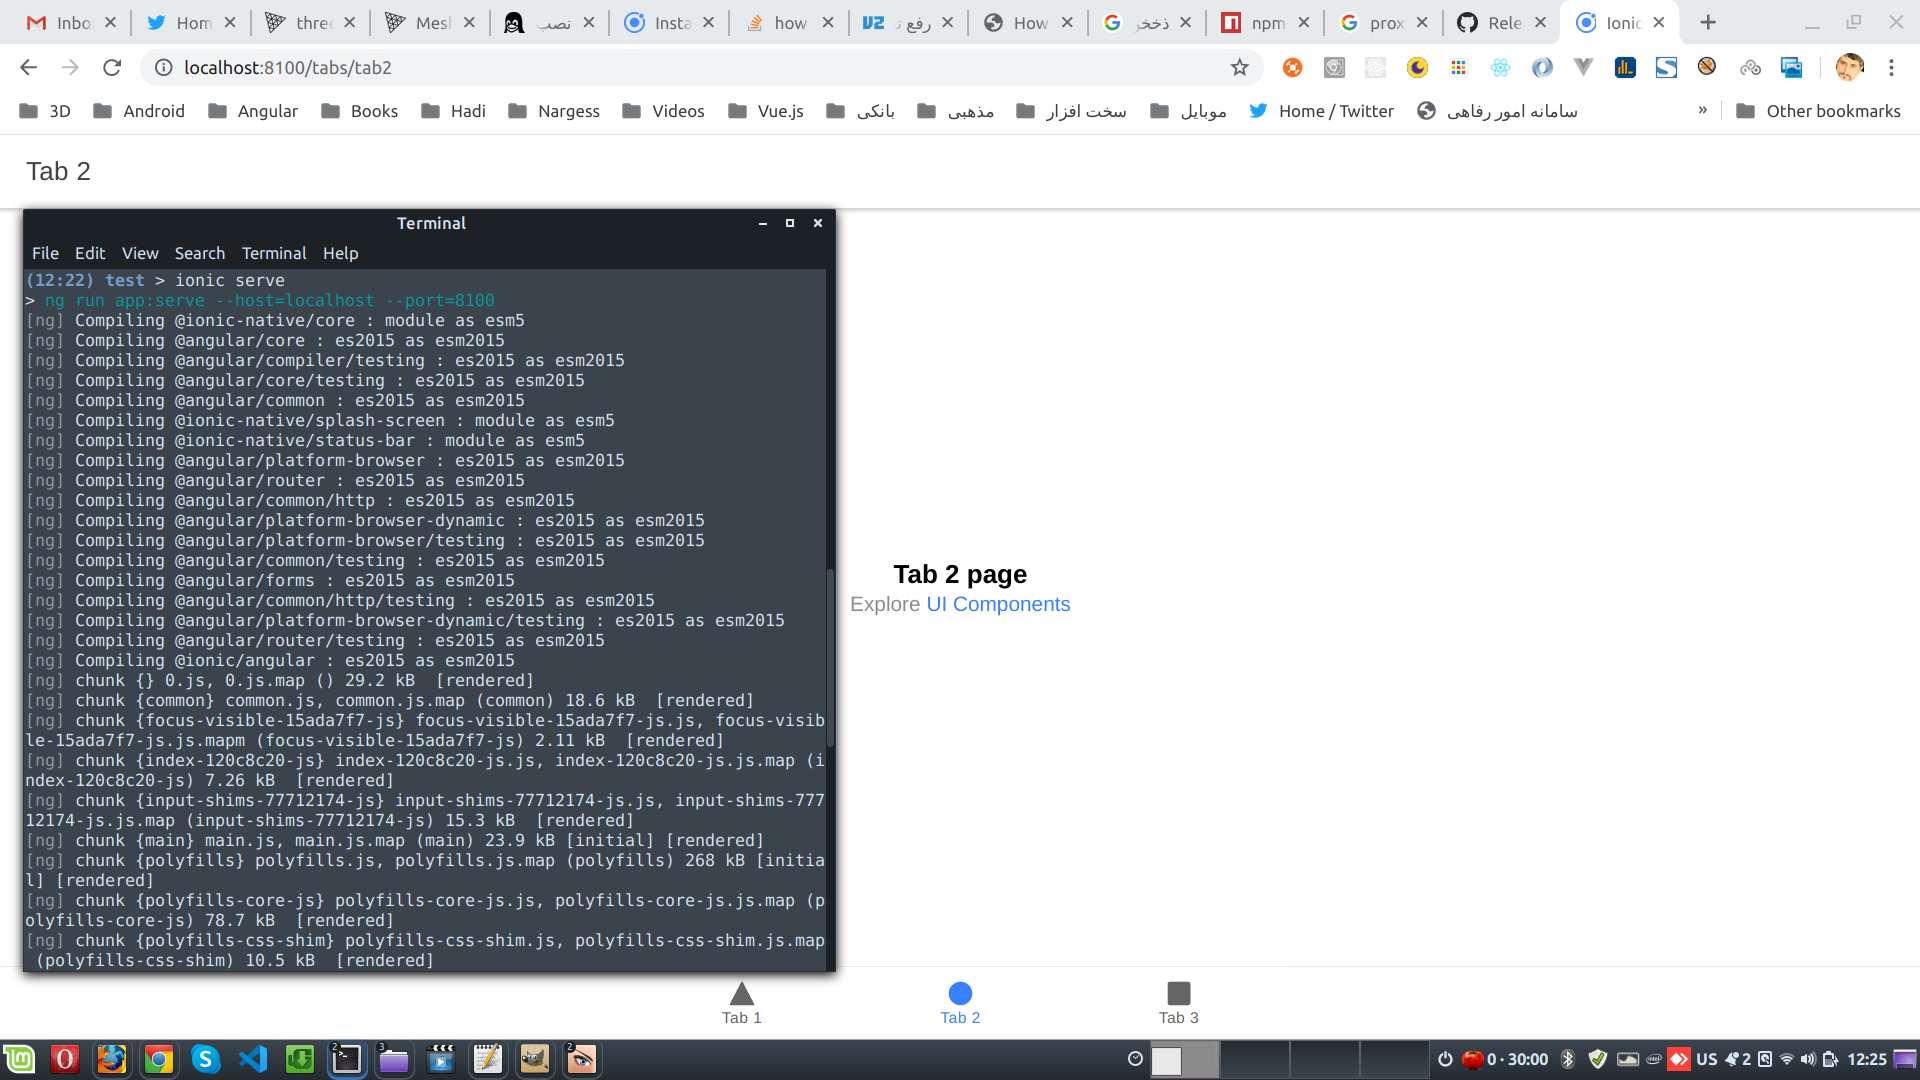The height and width of the screenshot is (1080, 1920).
Task: Show hidden bookmarks with the double chevron
Action: tap(1702, 110)
